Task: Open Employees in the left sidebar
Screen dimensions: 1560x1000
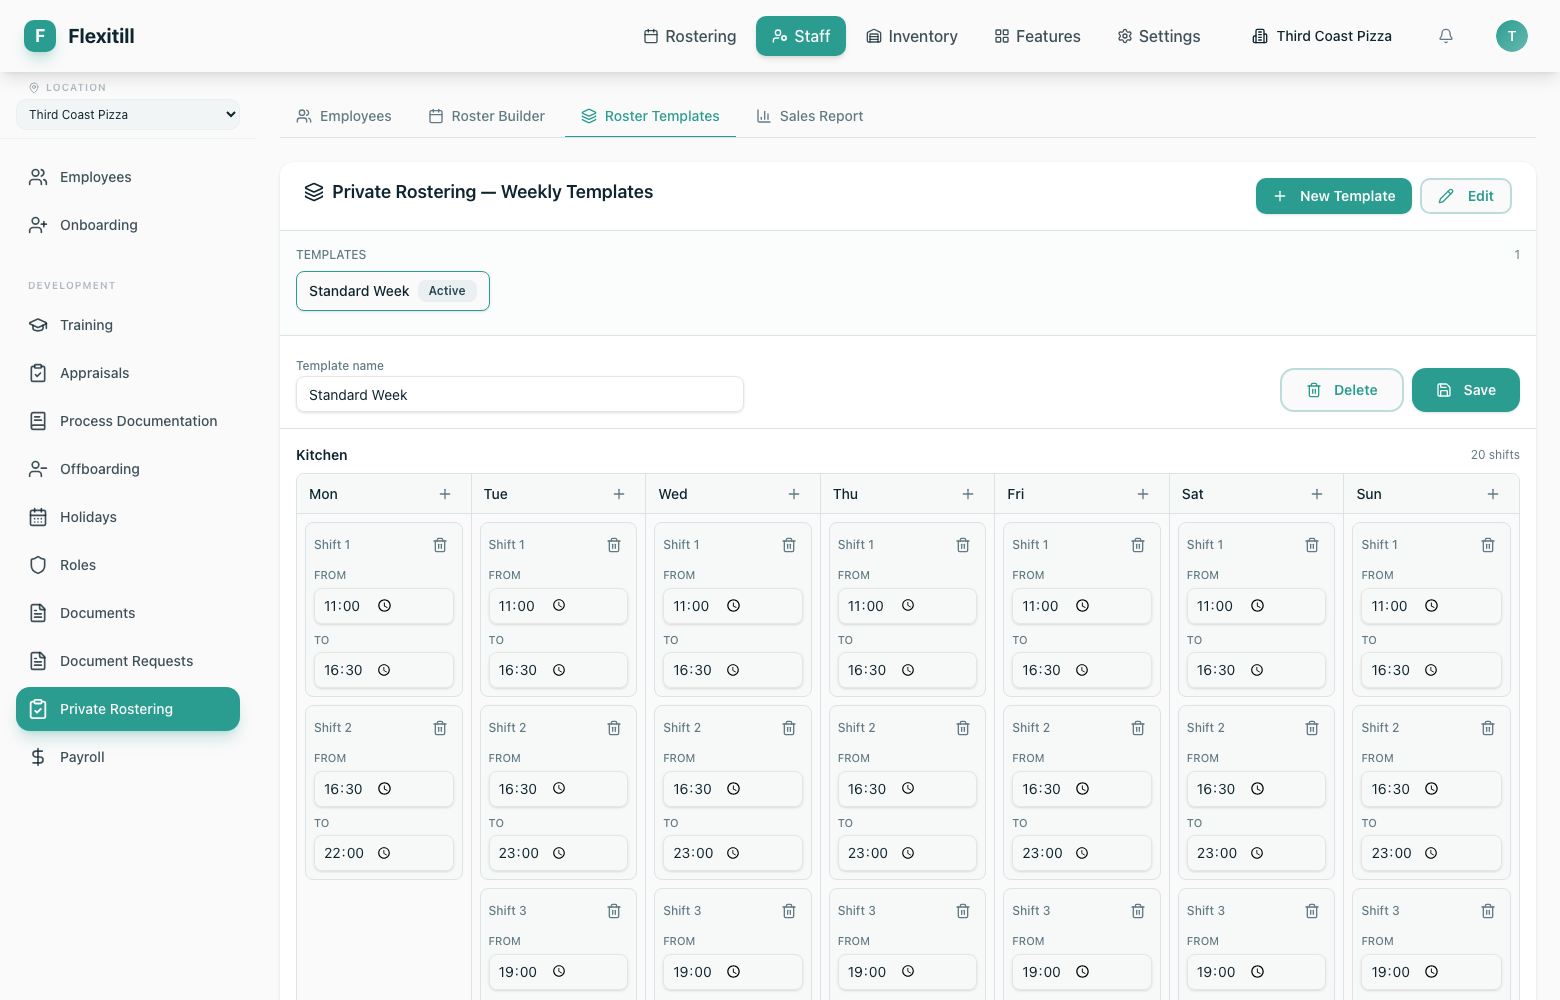Action: coord(128,177)
